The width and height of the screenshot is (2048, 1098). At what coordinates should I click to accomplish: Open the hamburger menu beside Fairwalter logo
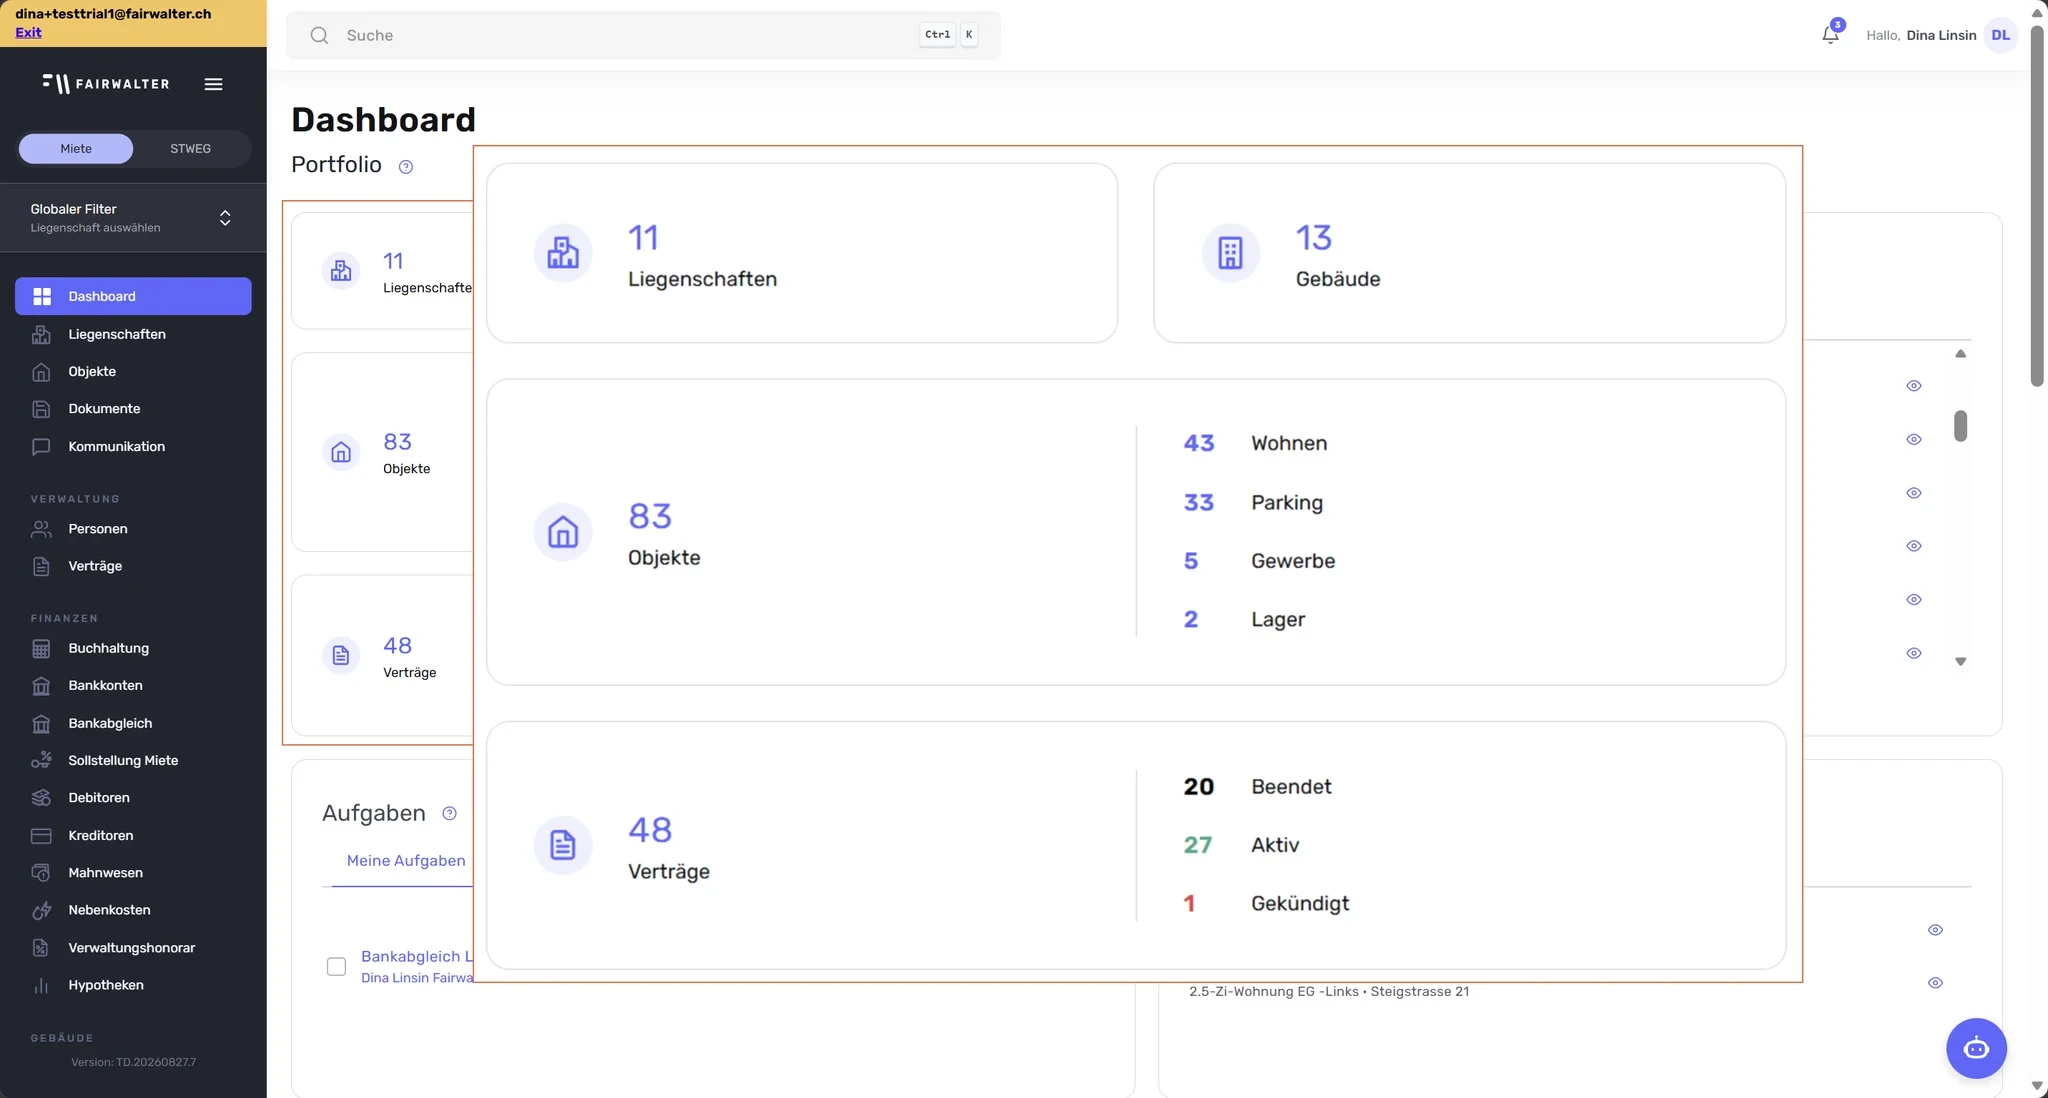pos(213,84)
